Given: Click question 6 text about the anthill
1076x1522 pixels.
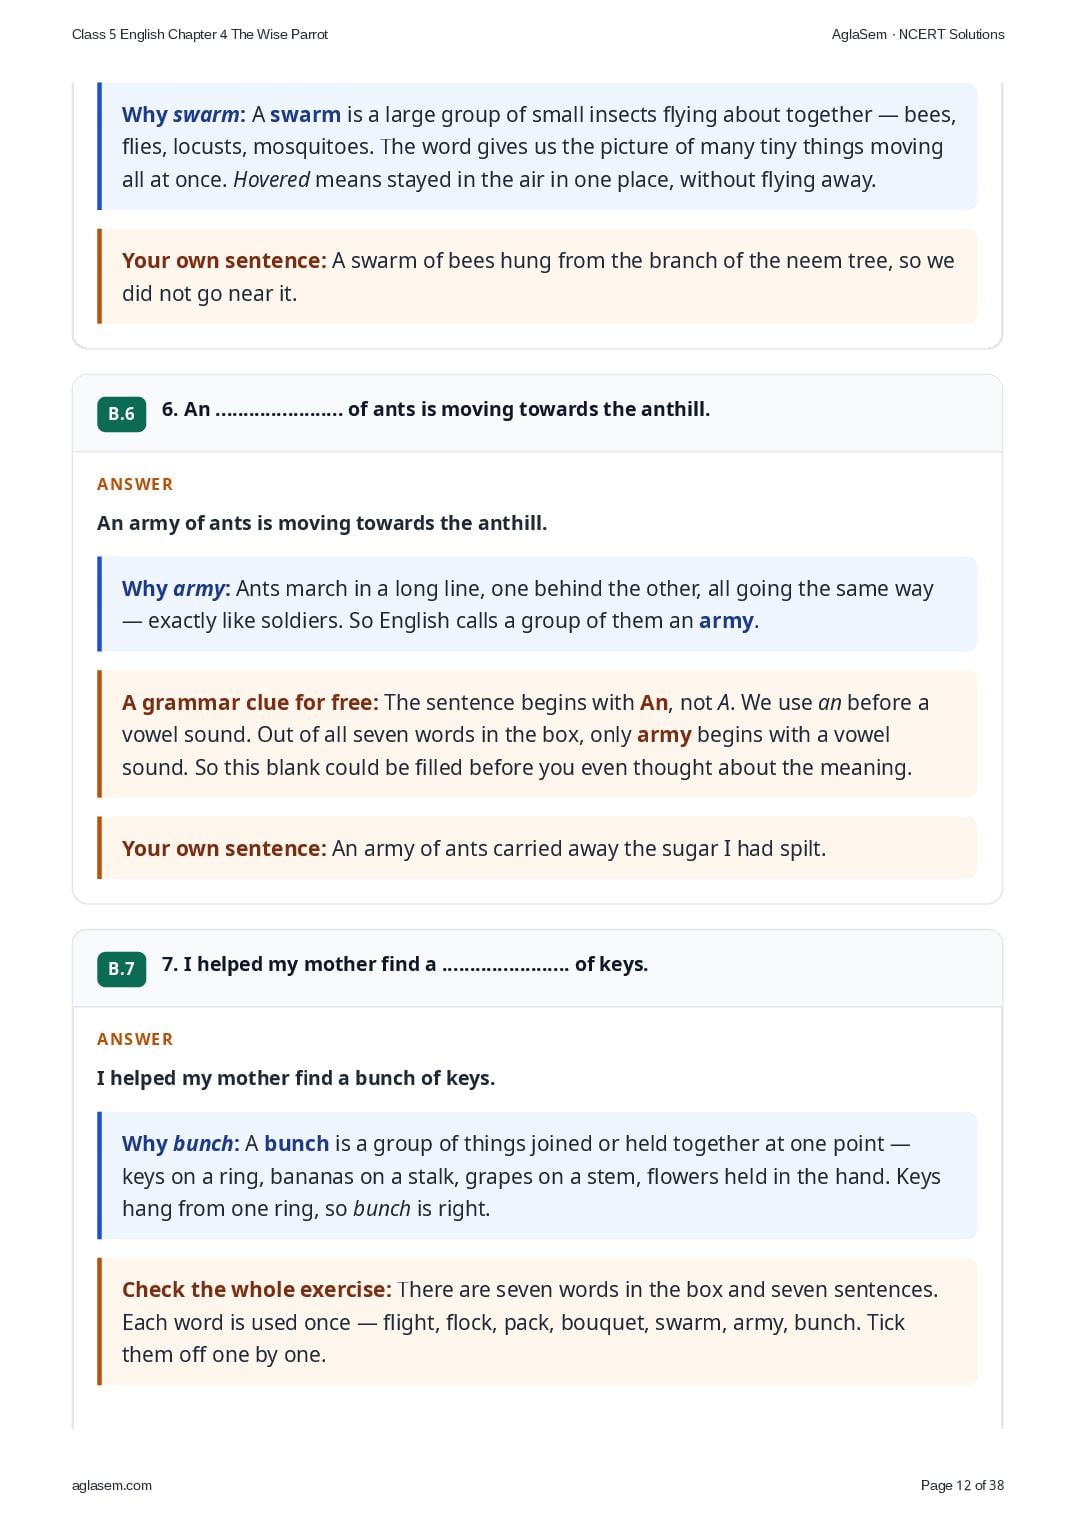Looking at the screenshot, I should [x=436, y=409].
